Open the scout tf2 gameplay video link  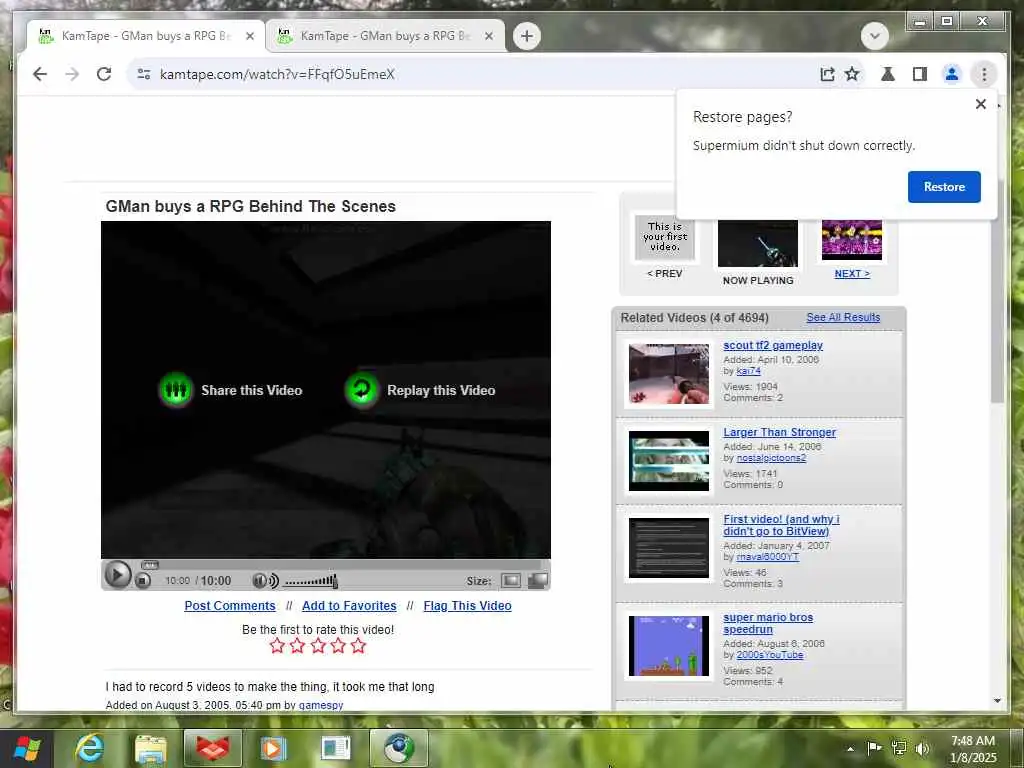tap(773, 345)
